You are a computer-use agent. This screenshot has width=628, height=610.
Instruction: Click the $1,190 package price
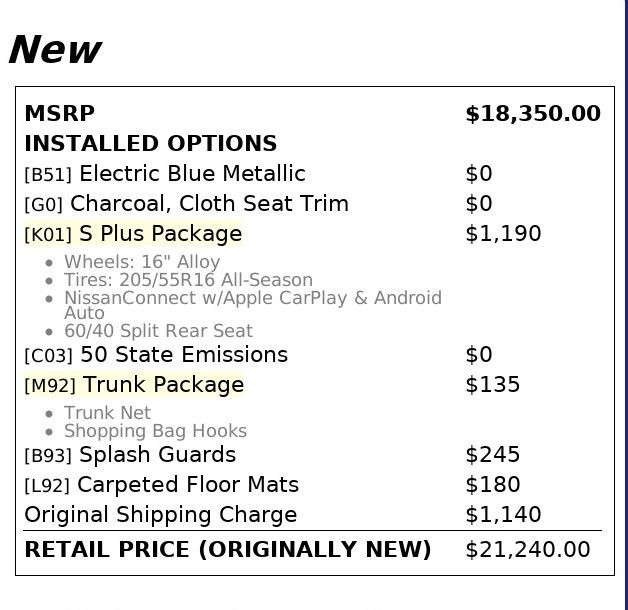(x=503, y=234)
